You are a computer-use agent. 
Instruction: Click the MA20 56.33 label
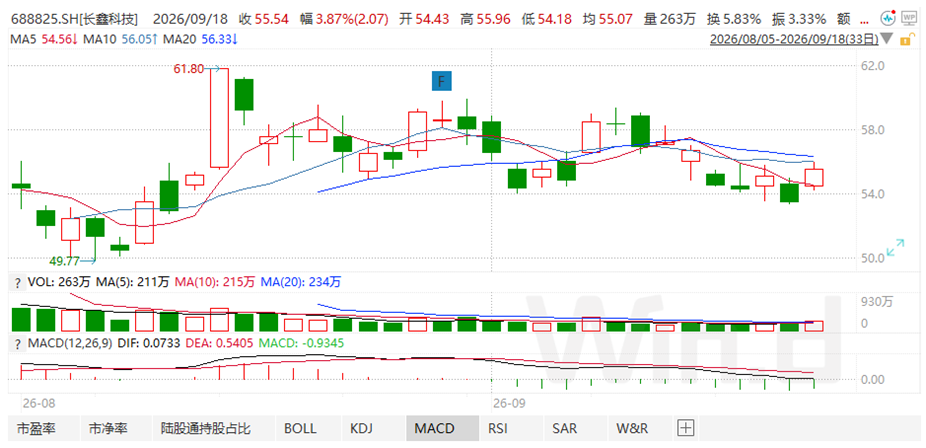coord(200,40)
